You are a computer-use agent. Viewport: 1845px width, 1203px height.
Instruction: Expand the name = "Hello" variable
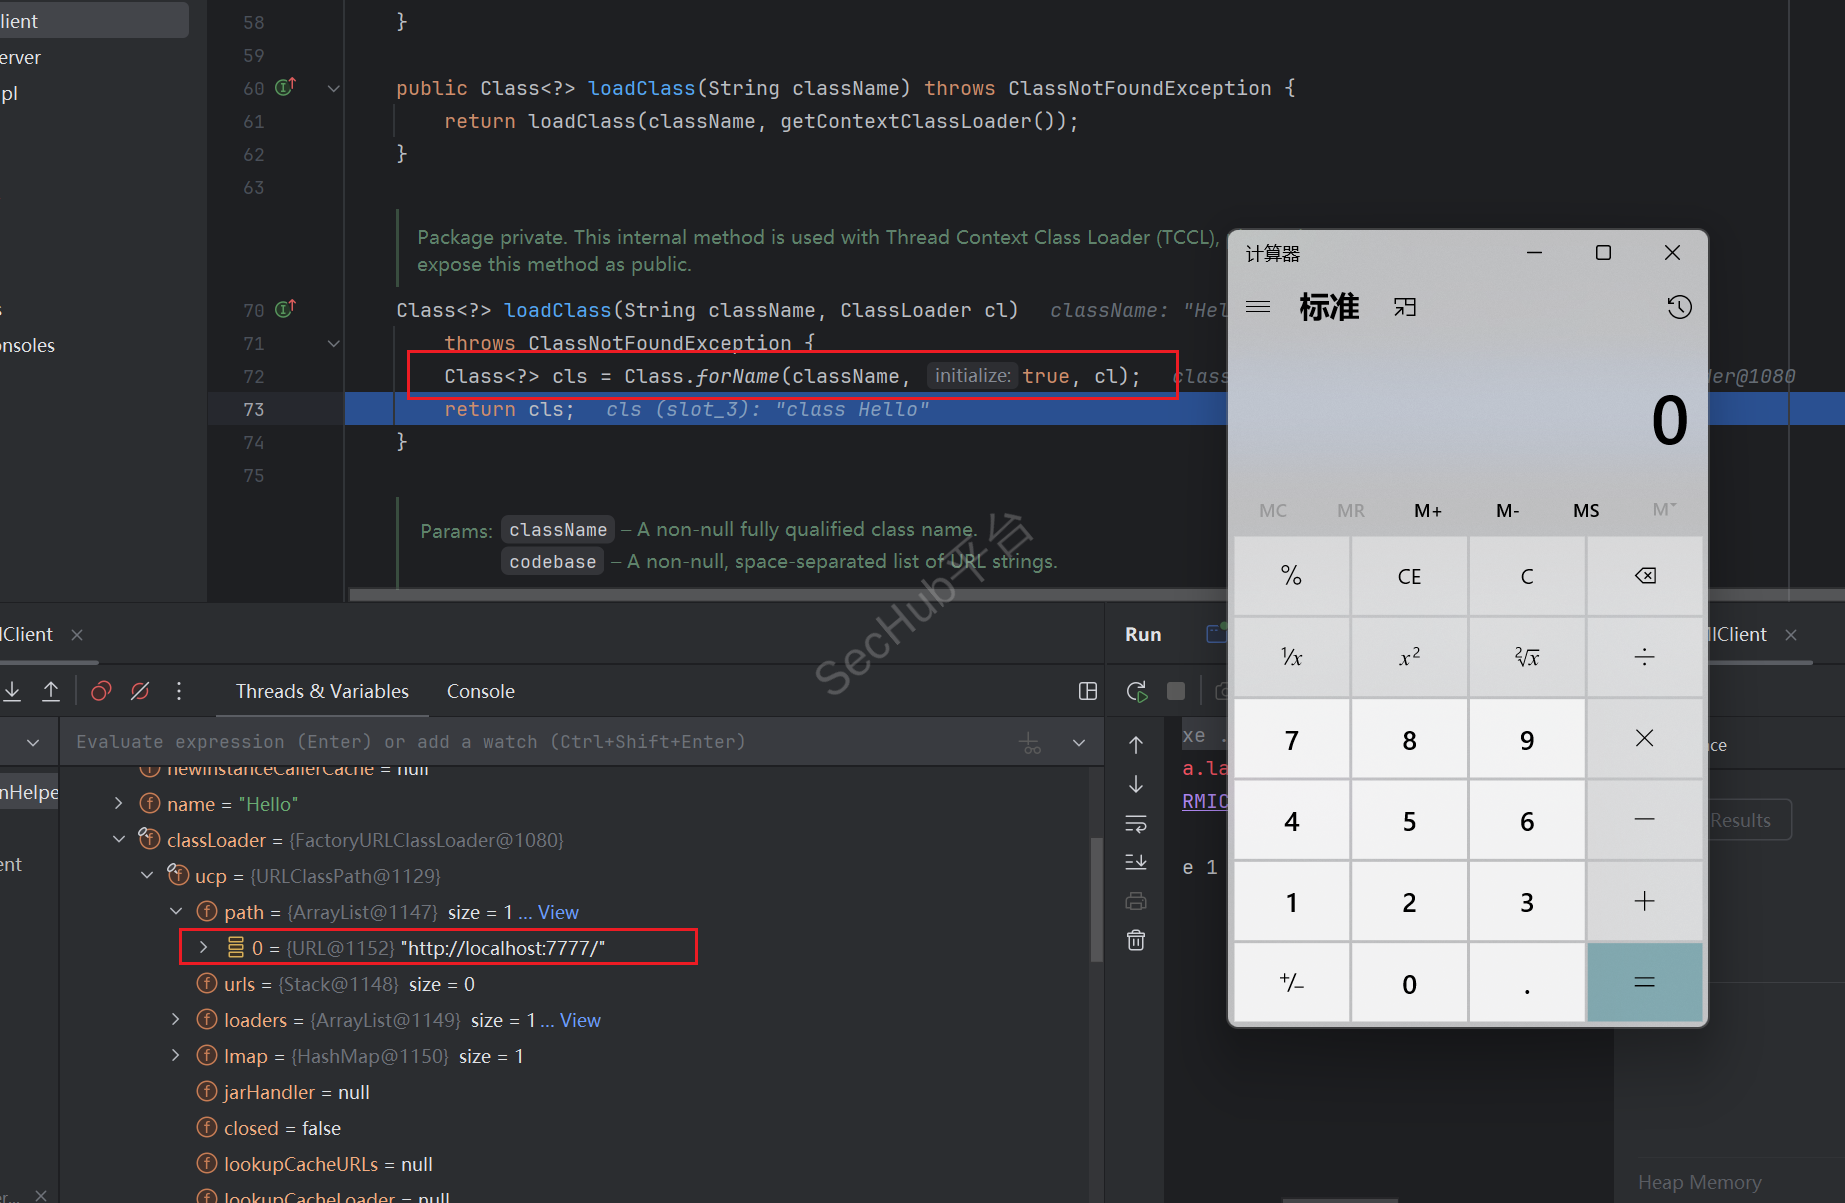point(119,804)
